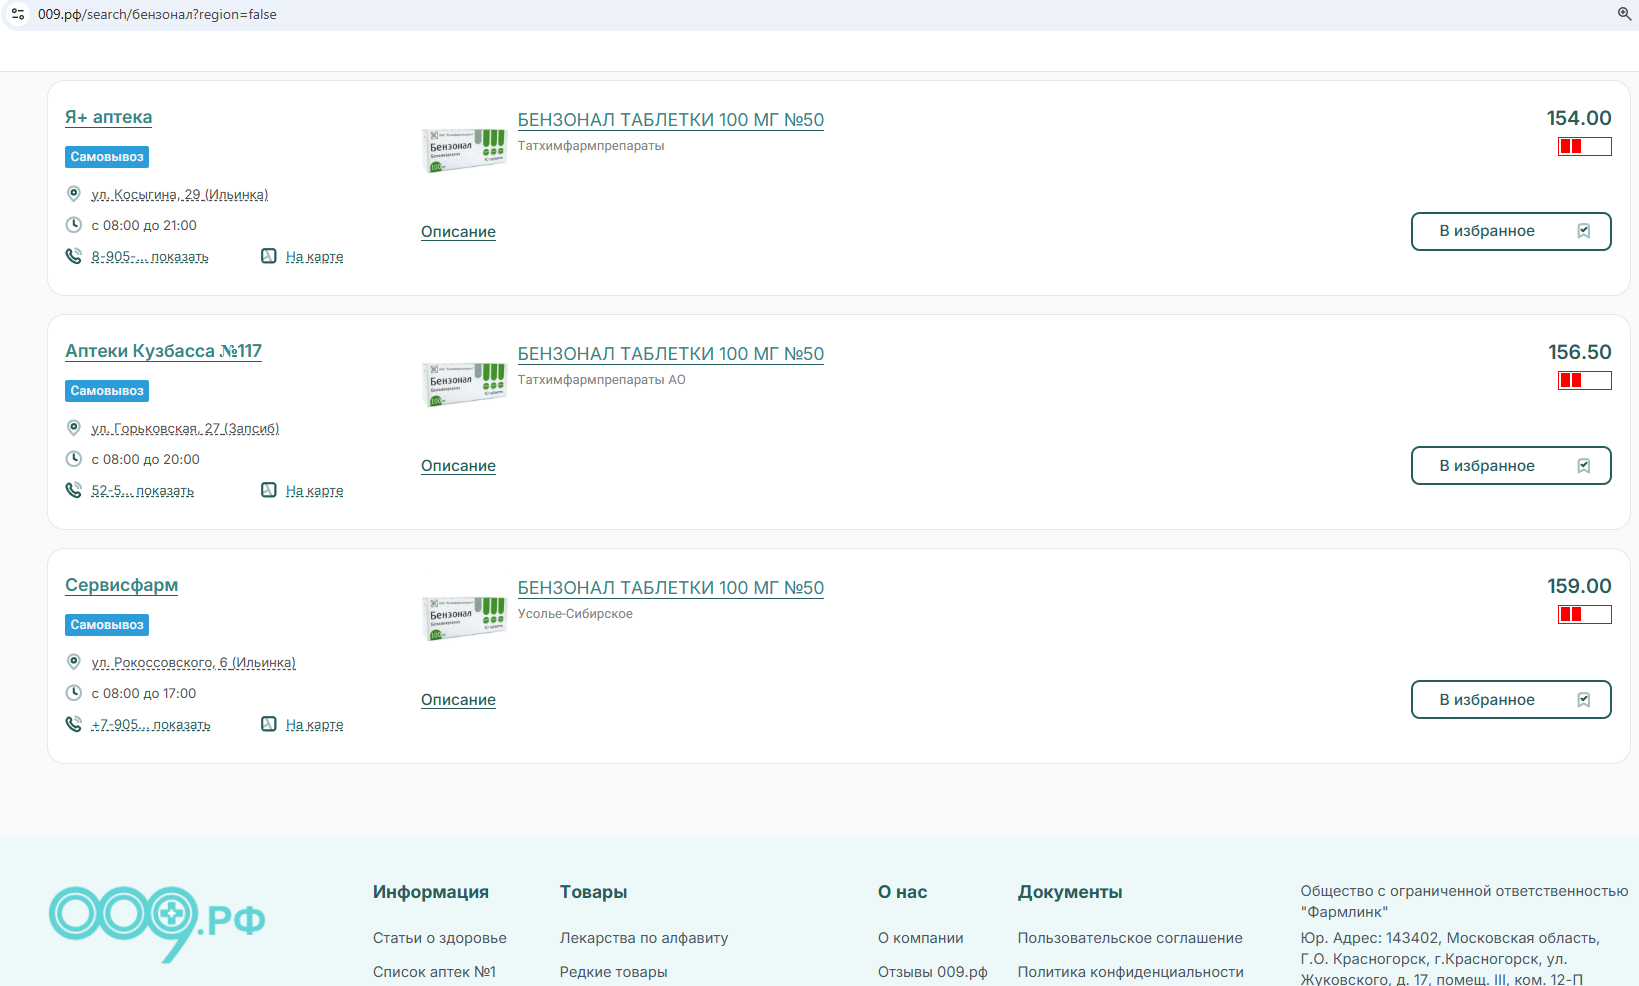Click map icon in Я+ аптека card
Viewport: 1639px width, 986px height.
[269, 256]
